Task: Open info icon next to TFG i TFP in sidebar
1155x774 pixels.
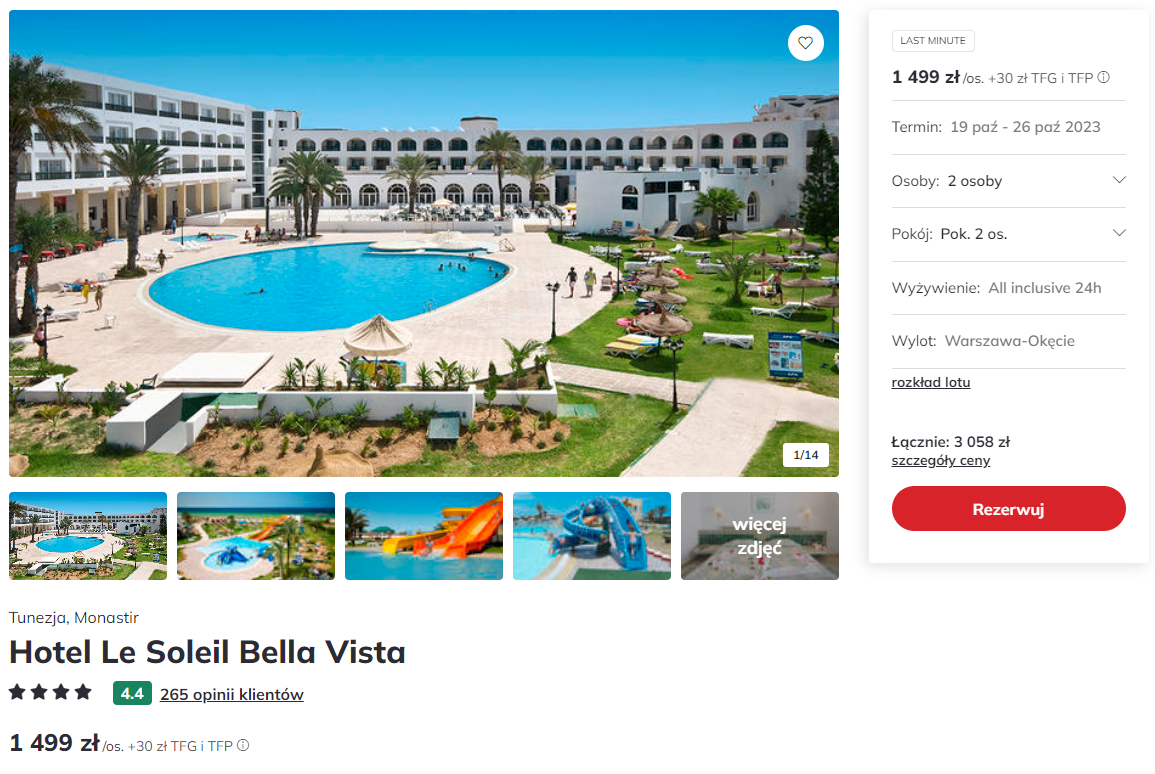Action: pyautogui.click(x=1103, y=77)
